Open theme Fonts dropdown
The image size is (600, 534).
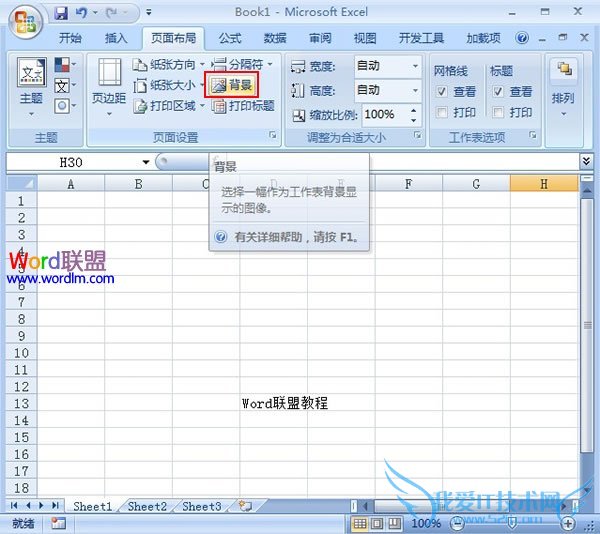64,85
